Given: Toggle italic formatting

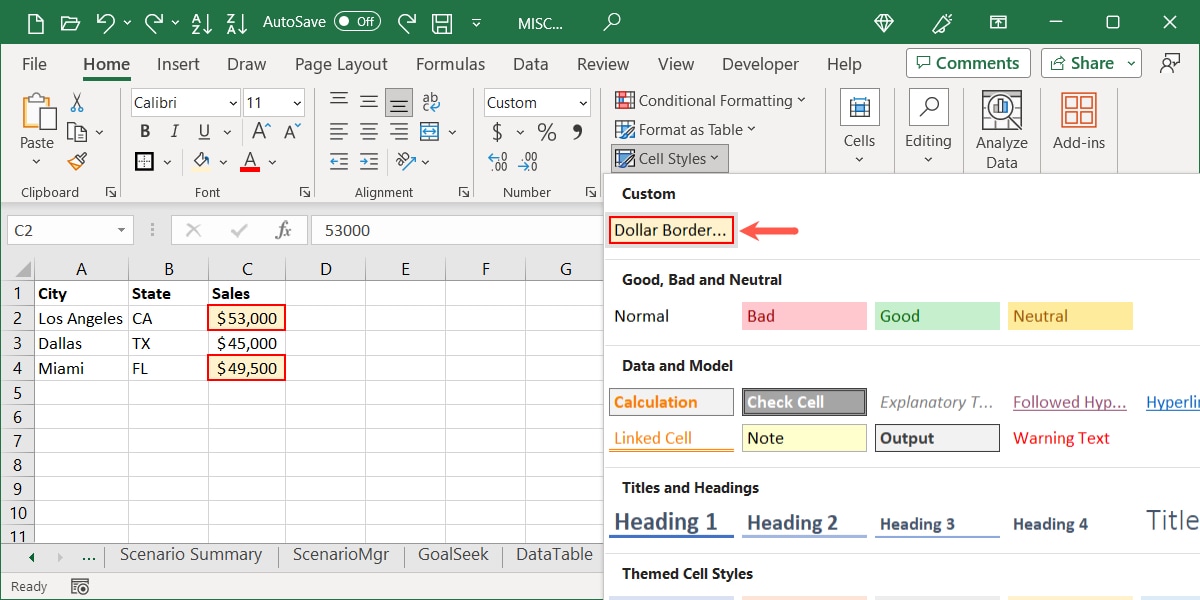Looking at the screenshot, I should tap(173, 131).
